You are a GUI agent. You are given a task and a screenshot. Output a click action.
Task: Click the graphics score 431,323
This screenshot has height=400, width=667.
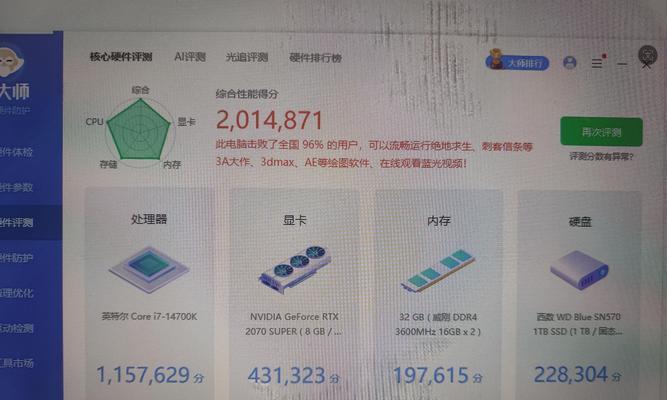point(294,376)
